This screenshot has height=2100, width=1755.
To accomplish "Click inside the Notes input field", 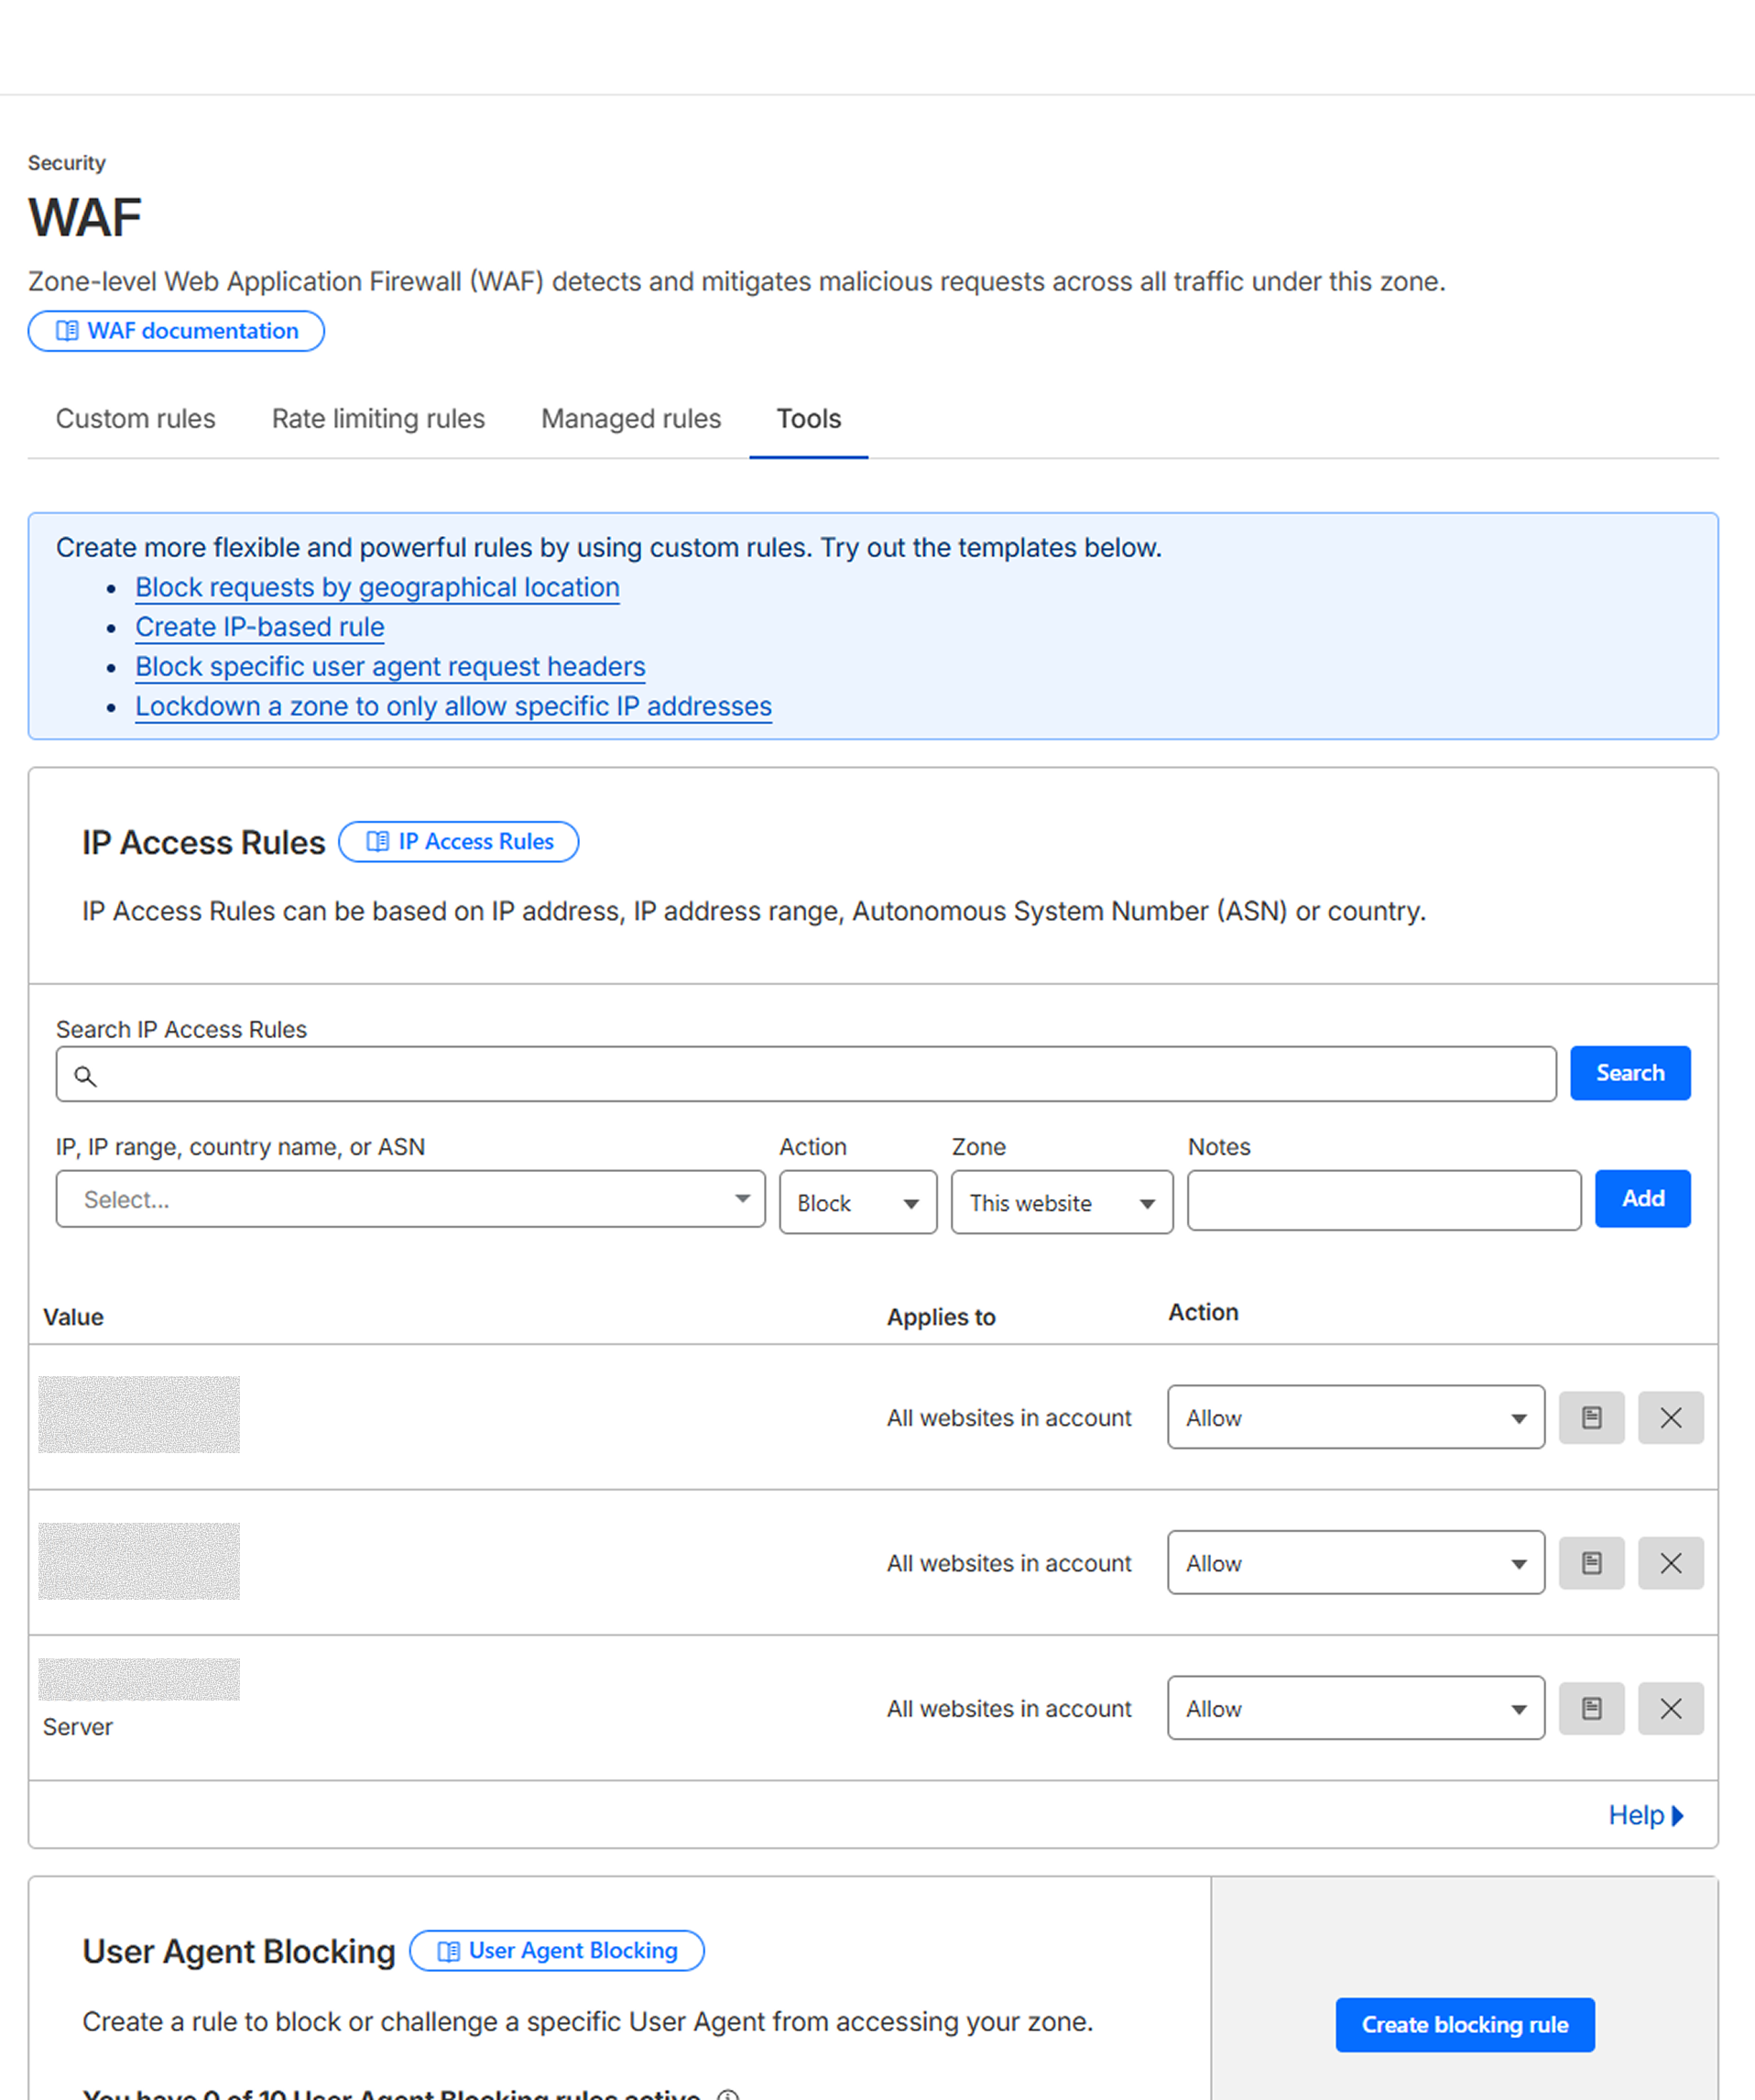I will click(x=1383, y=1200).
